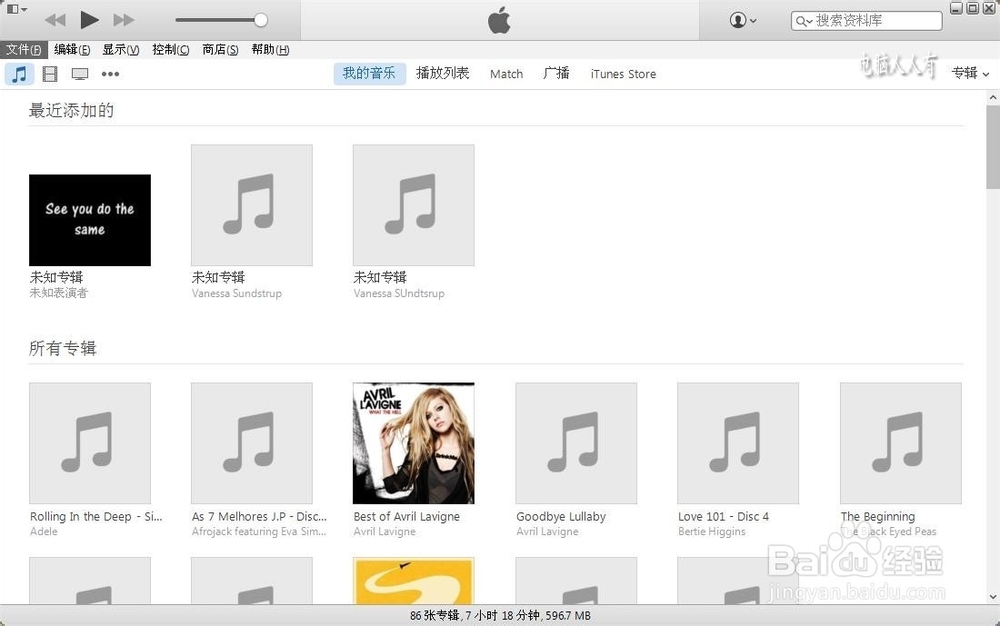Show more media types with ellipsis icon

tap(110, 74)
